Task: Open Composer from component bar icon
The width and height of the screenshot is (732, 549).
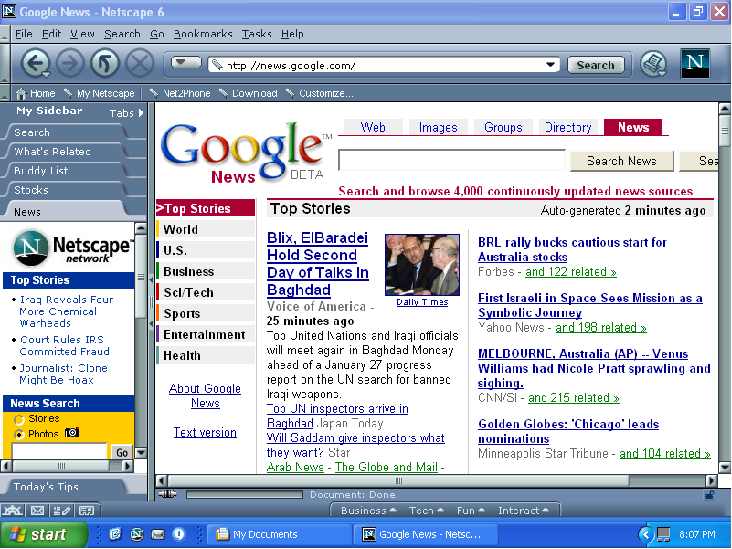Action: (62, 510)
